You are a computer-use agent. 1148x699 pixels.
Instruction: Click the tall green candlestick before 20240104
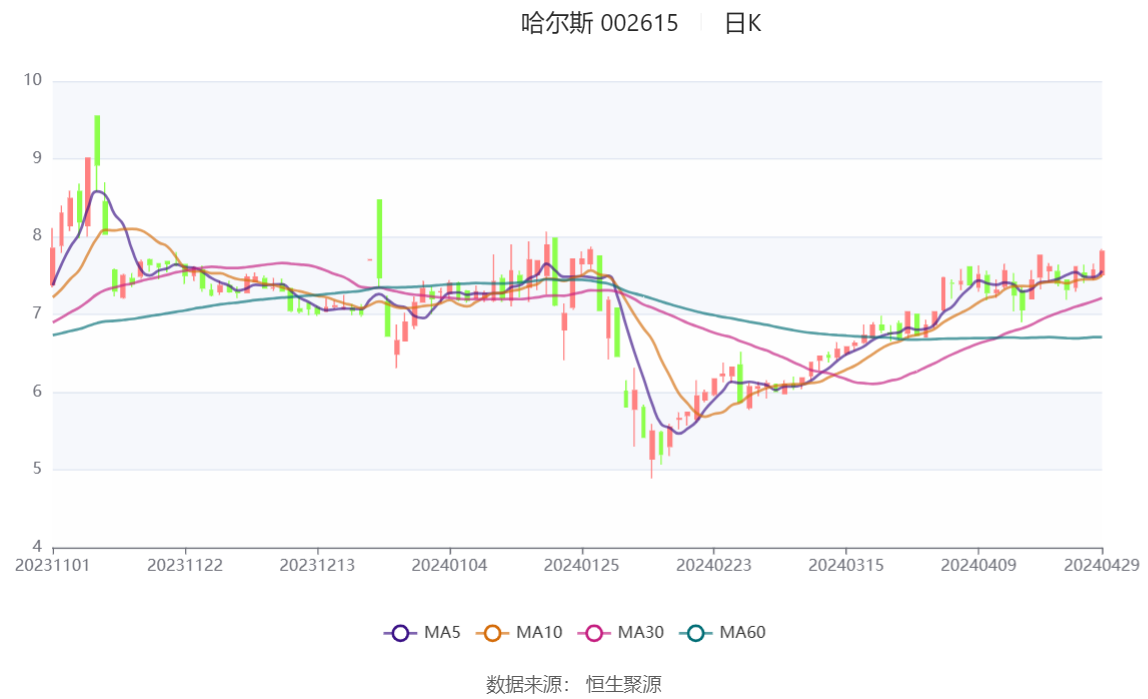coord(379,239)
